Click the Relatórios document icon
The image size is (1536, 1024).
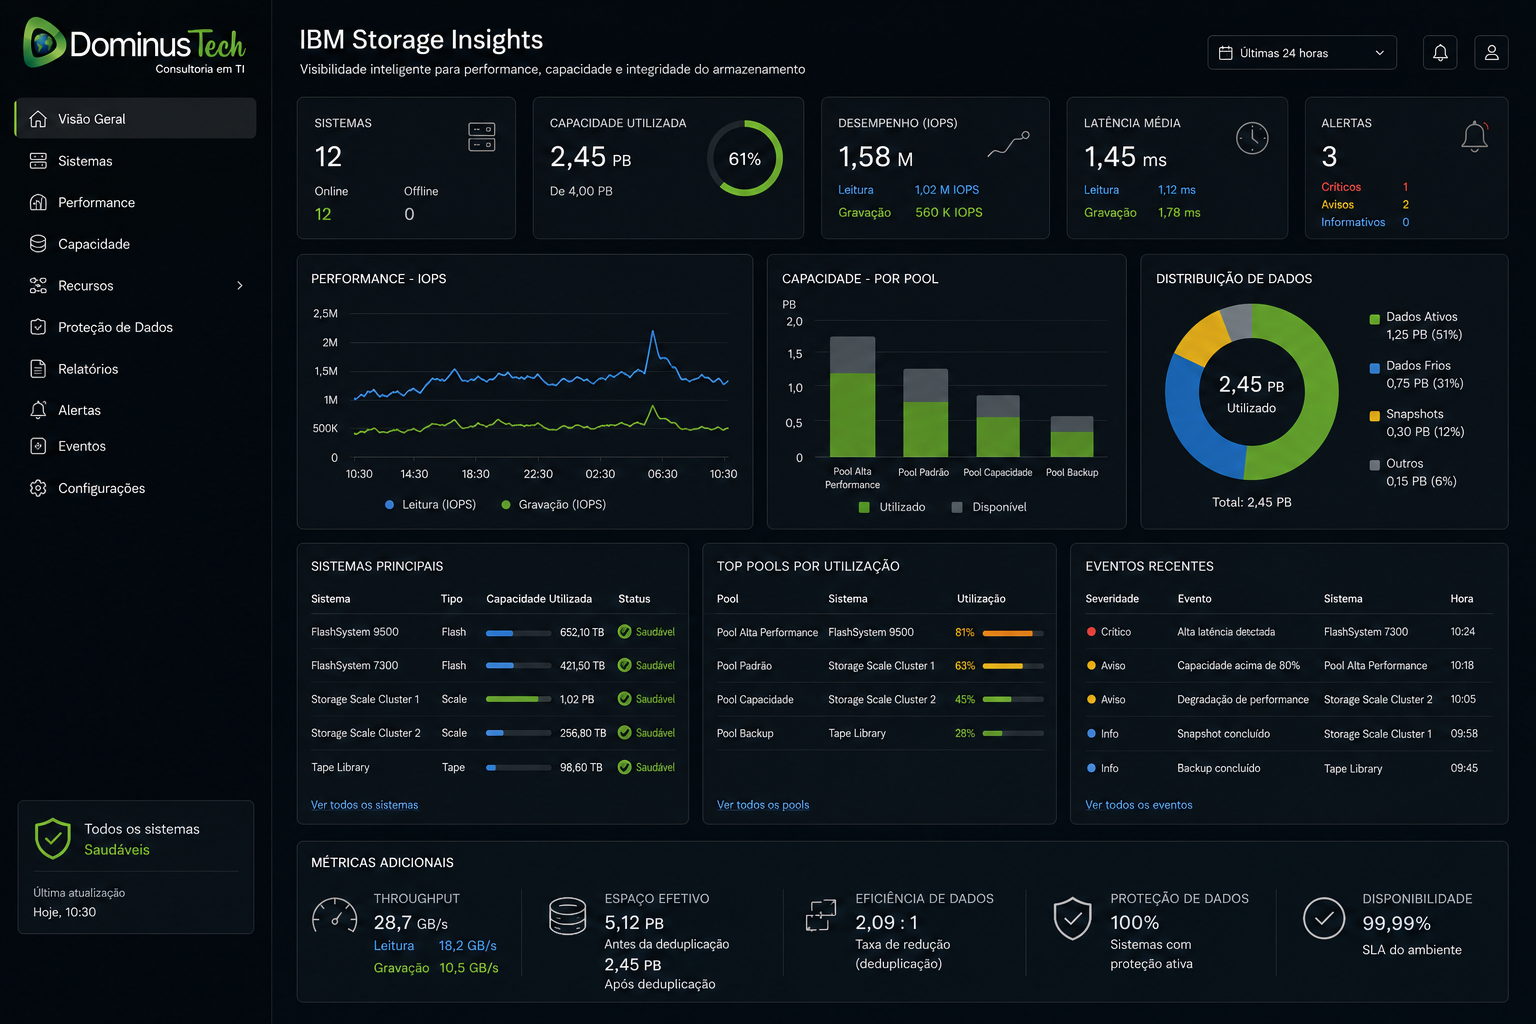[38, 369]
